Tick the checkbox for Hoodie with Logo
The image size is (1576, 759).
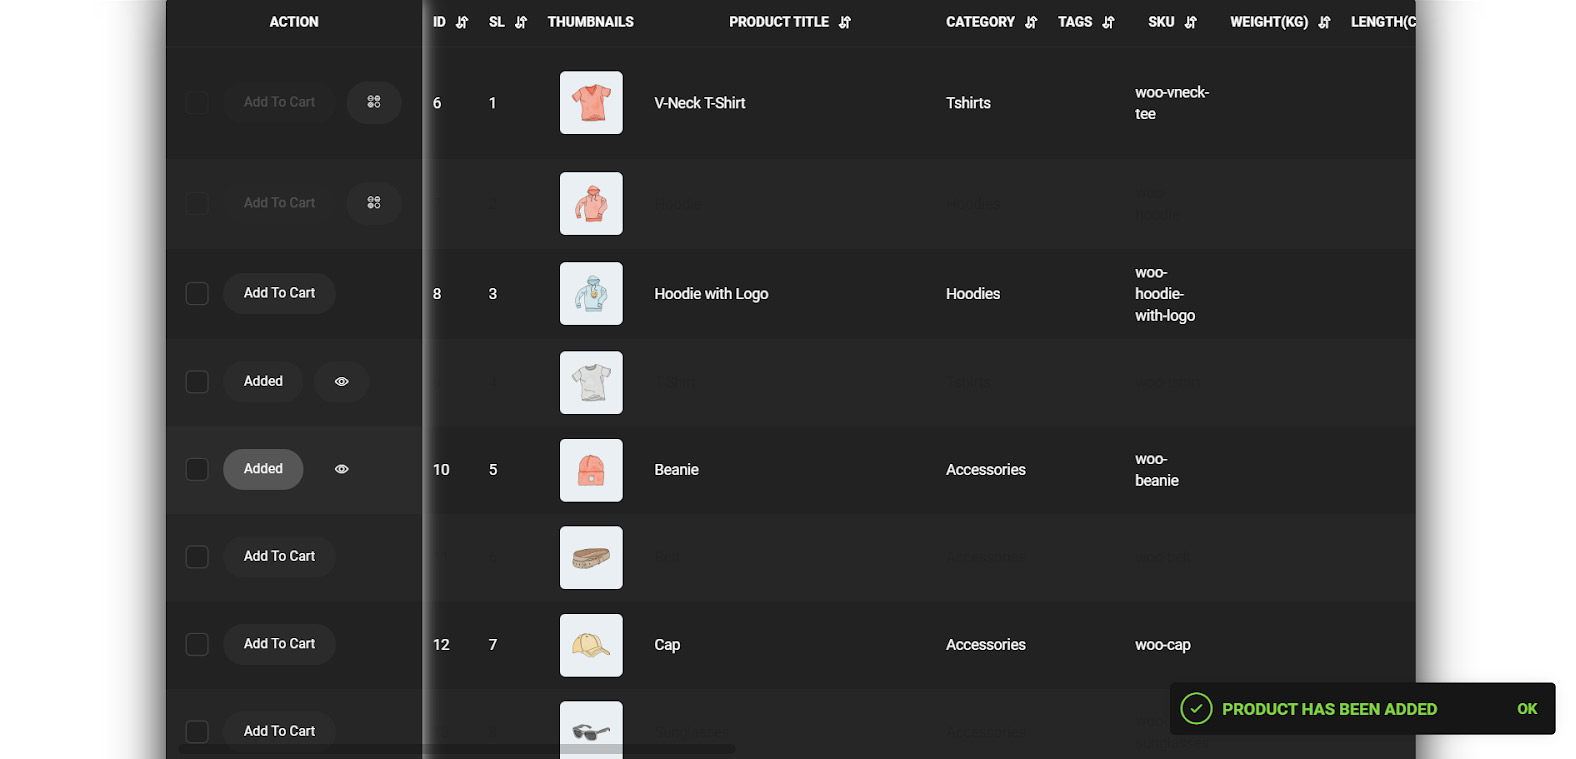197,294
